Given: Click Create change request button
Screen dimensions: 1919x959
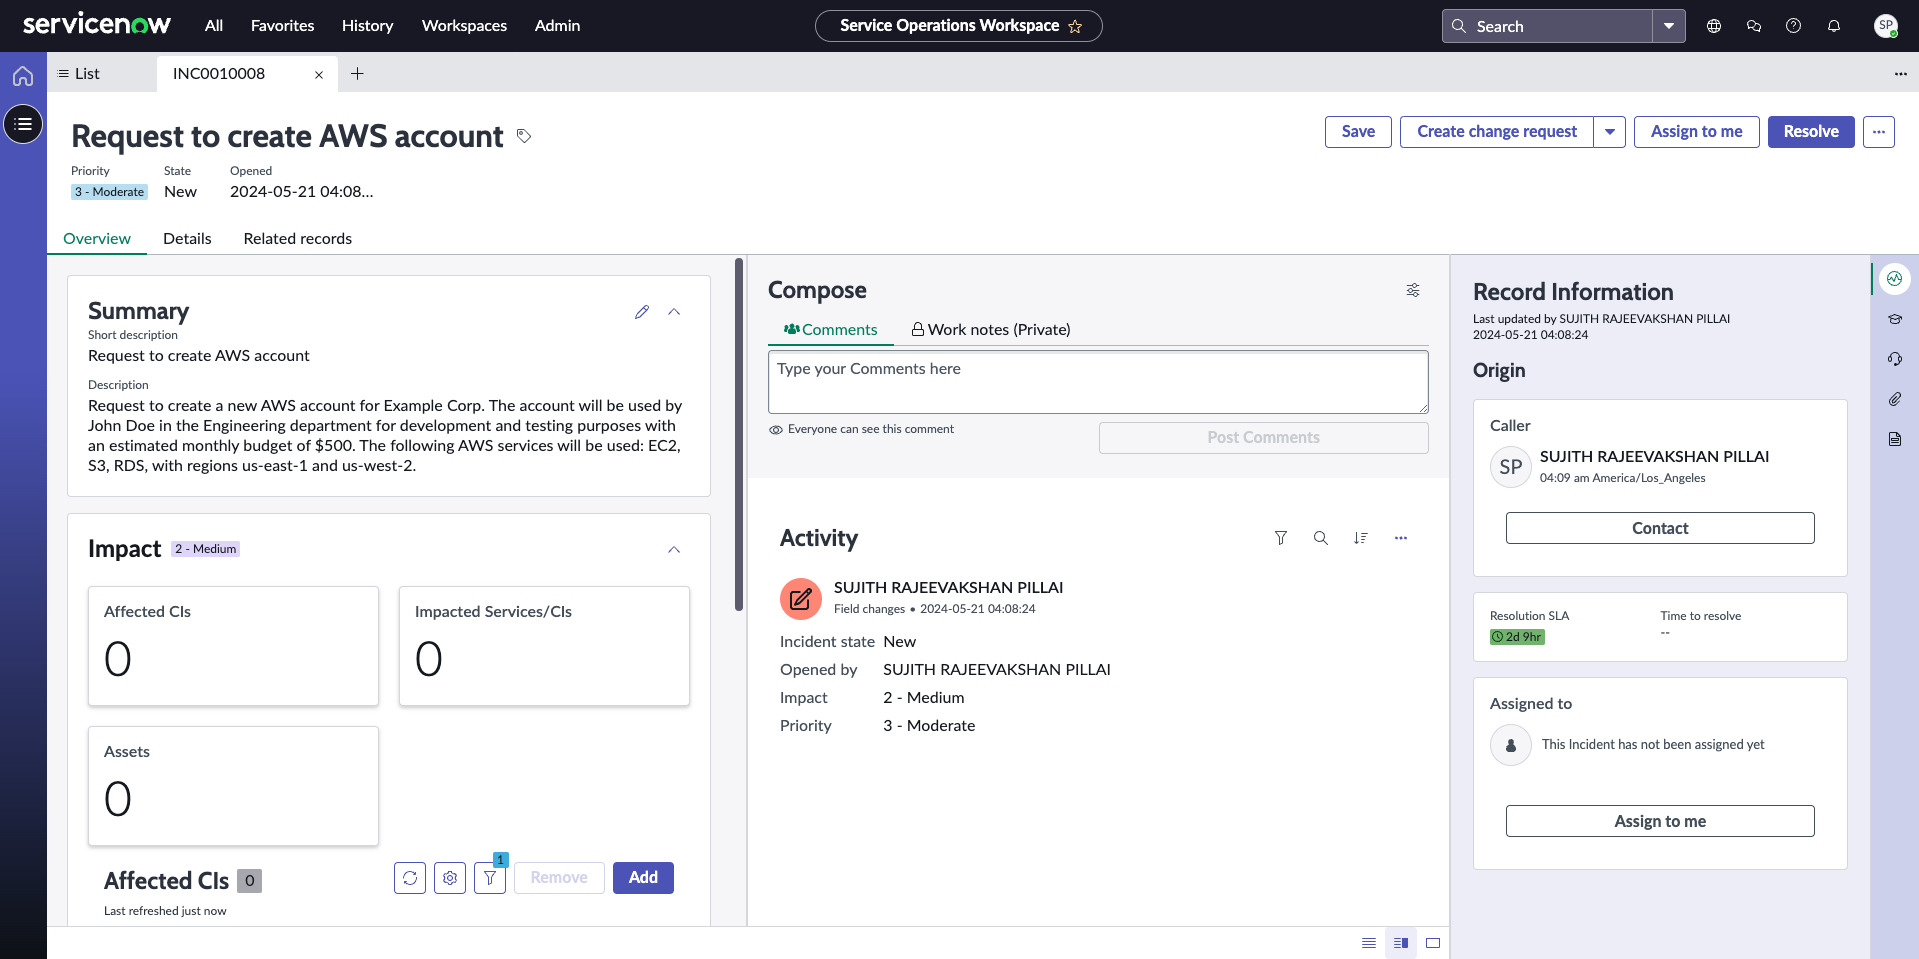Looking at the screenshot, I should 1497,132.
